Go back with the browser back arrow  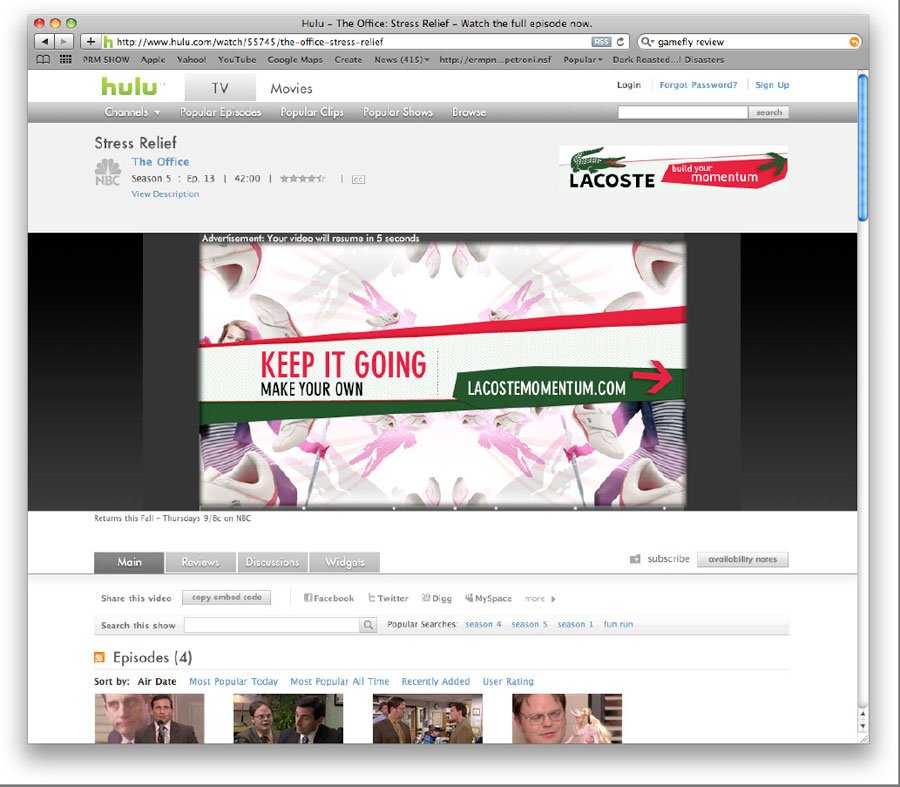pos(44,41)
